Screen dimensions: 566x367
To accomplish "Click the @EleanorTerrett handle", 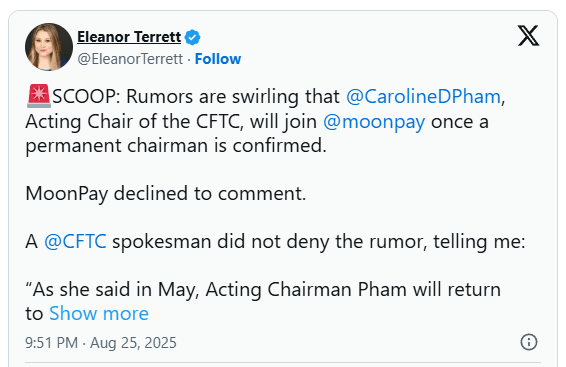I will [130, 59].
